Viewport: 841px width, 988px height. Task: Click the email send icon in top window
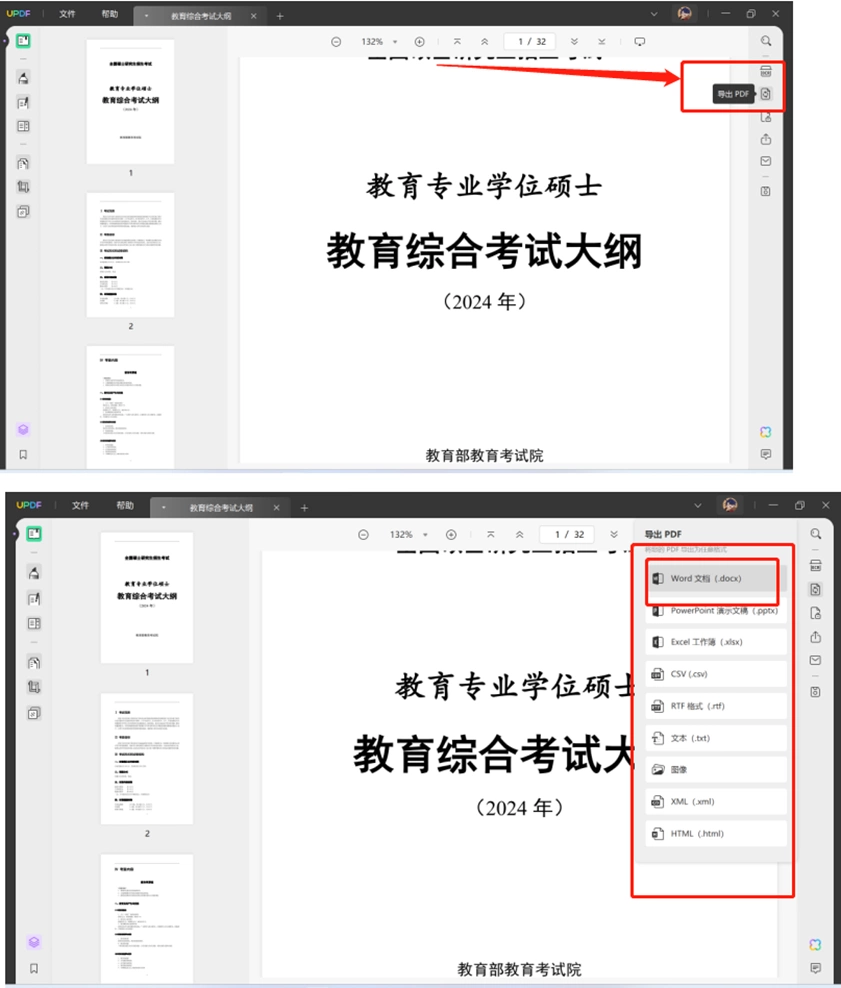point(765,161)
